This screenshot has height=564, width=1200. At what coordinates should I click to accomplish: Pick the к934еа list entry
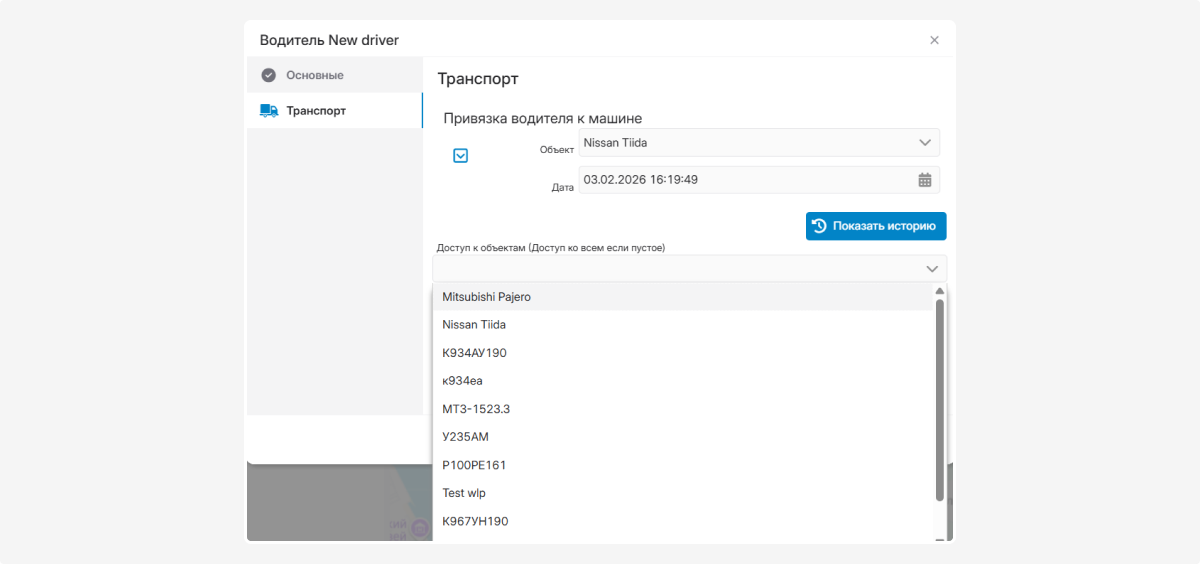click(x=463, y=381)
